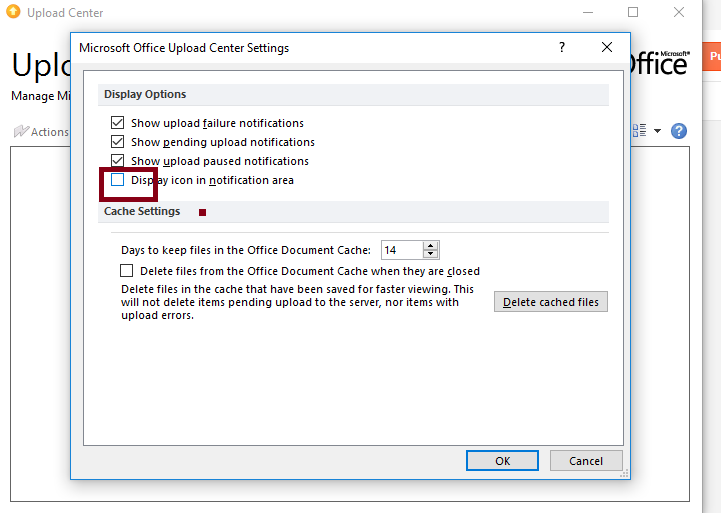The image size is (721, 513).
Task: Click Delete cached files button
Action: (550, 302)
